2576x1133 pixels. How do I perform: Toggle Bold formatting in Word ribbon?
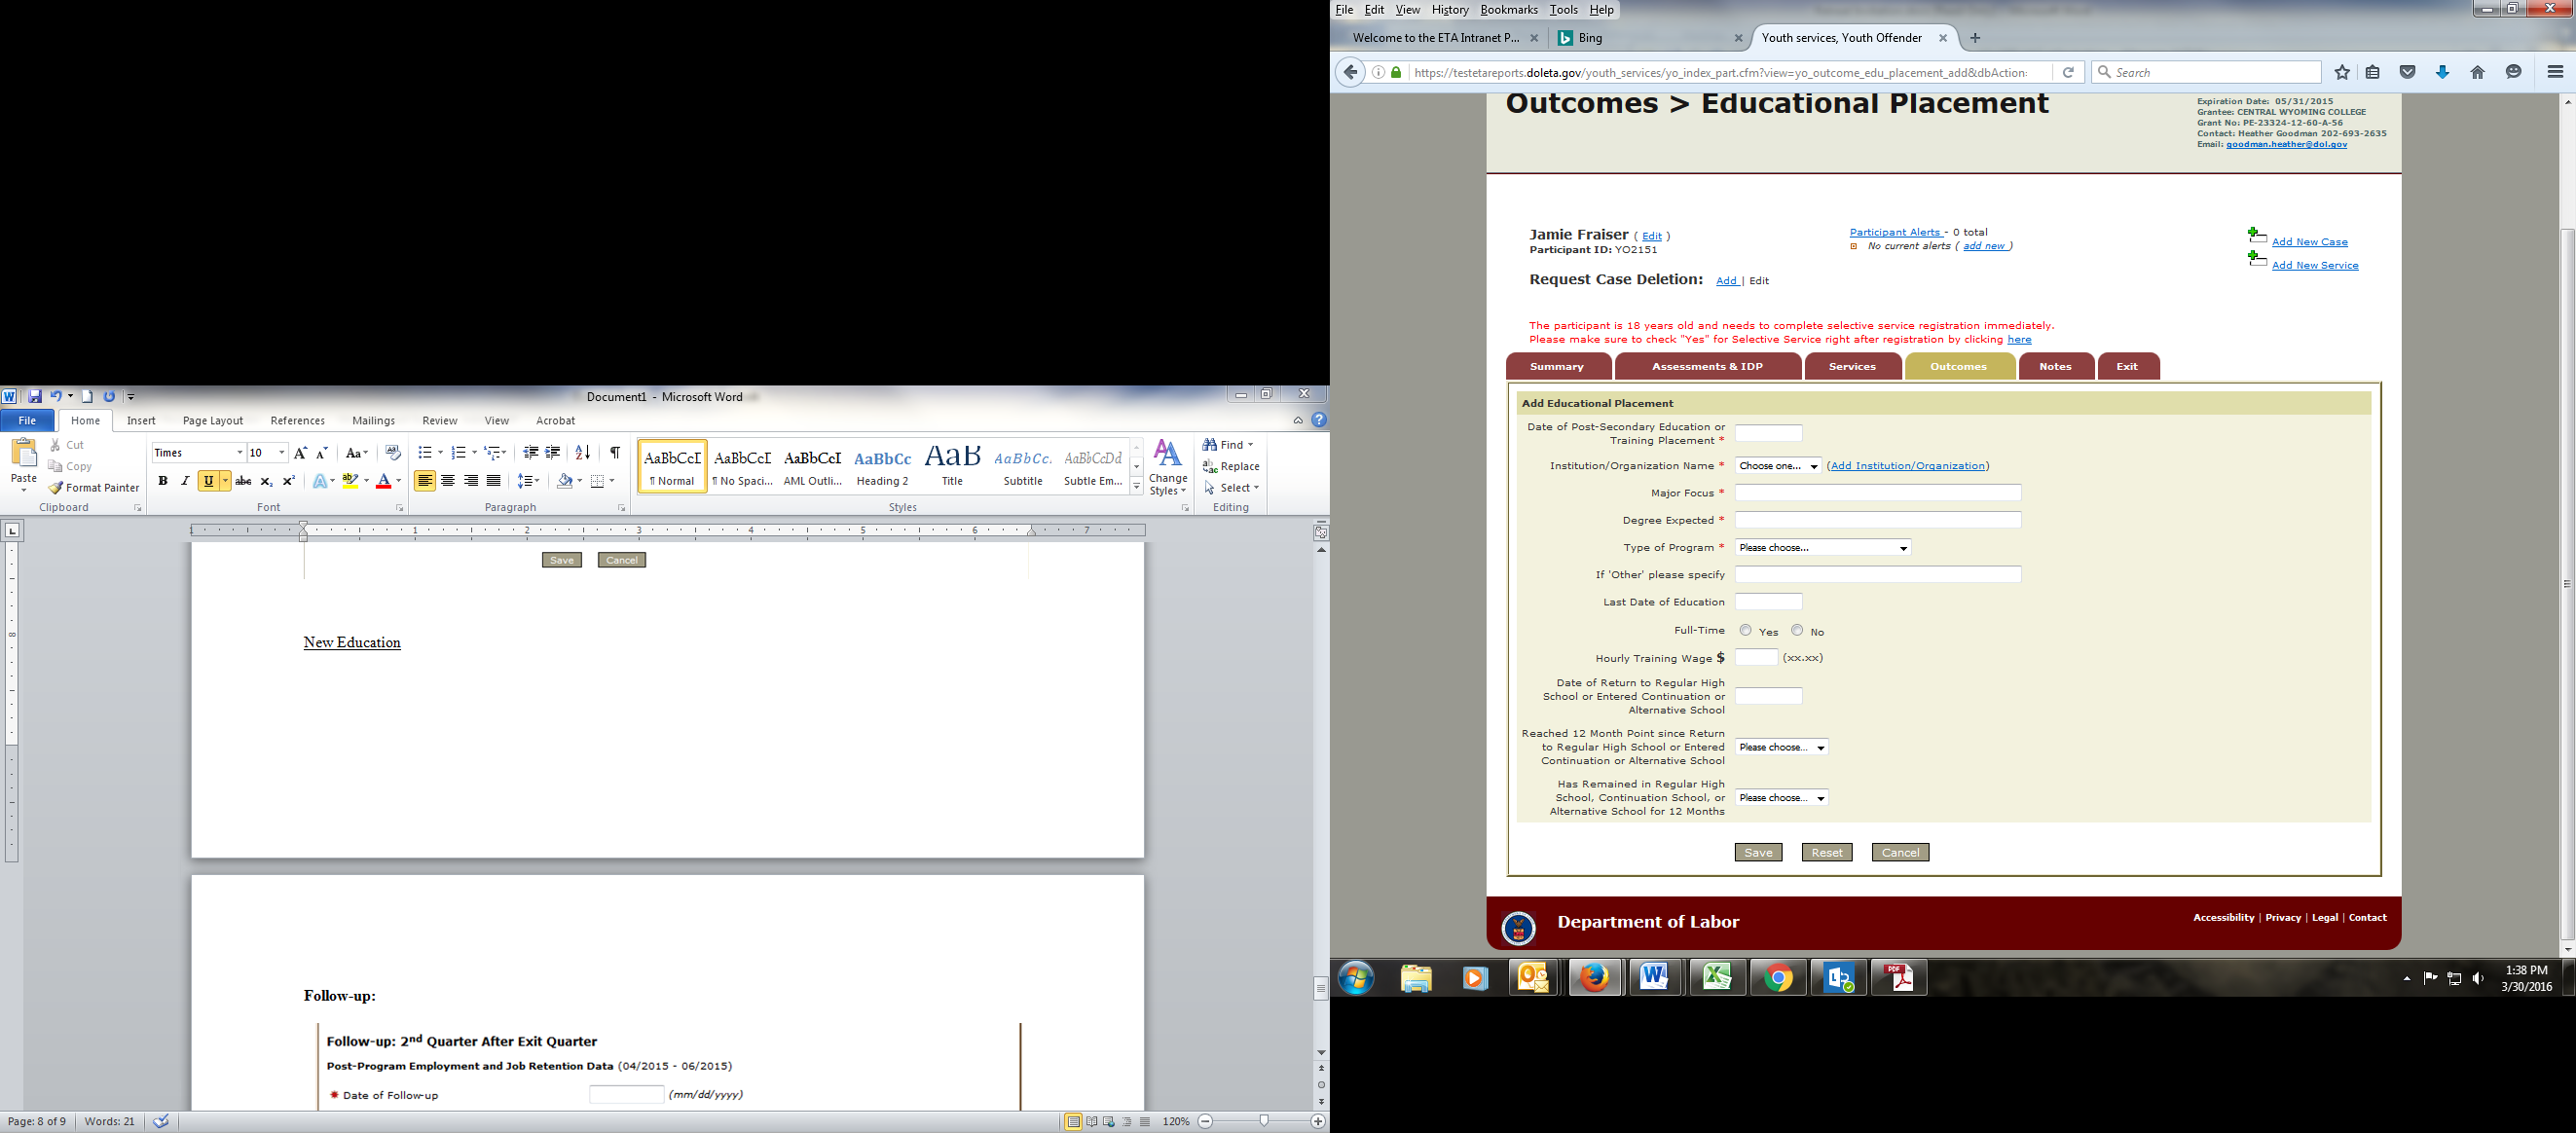(x=163, y=481)
